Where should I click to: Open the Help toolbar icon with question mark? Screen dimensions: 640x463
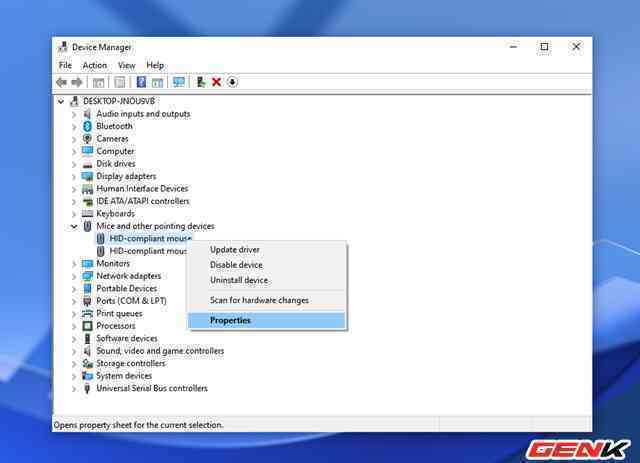141,82
